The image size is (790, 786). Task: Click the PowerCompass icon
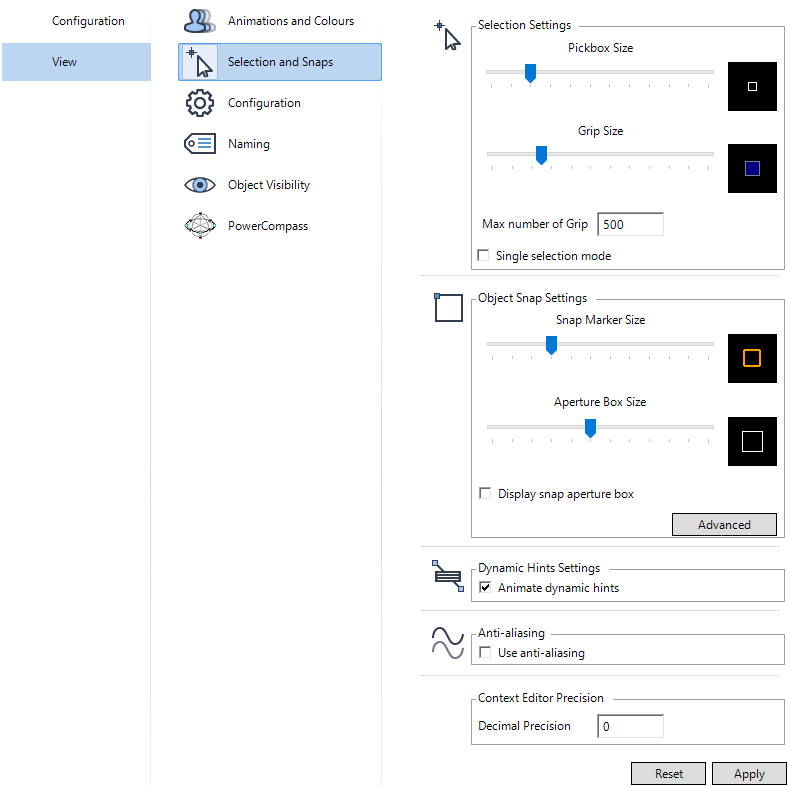pyautogui.click(x=200, y=225)
